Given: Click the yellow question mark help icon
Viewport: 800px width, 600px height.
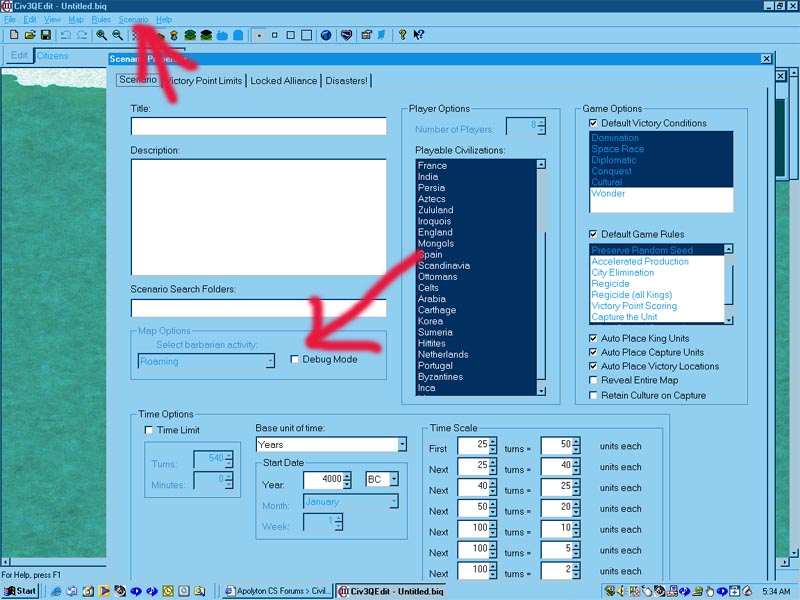Looking at the screenshot, I should coord(402,35).
